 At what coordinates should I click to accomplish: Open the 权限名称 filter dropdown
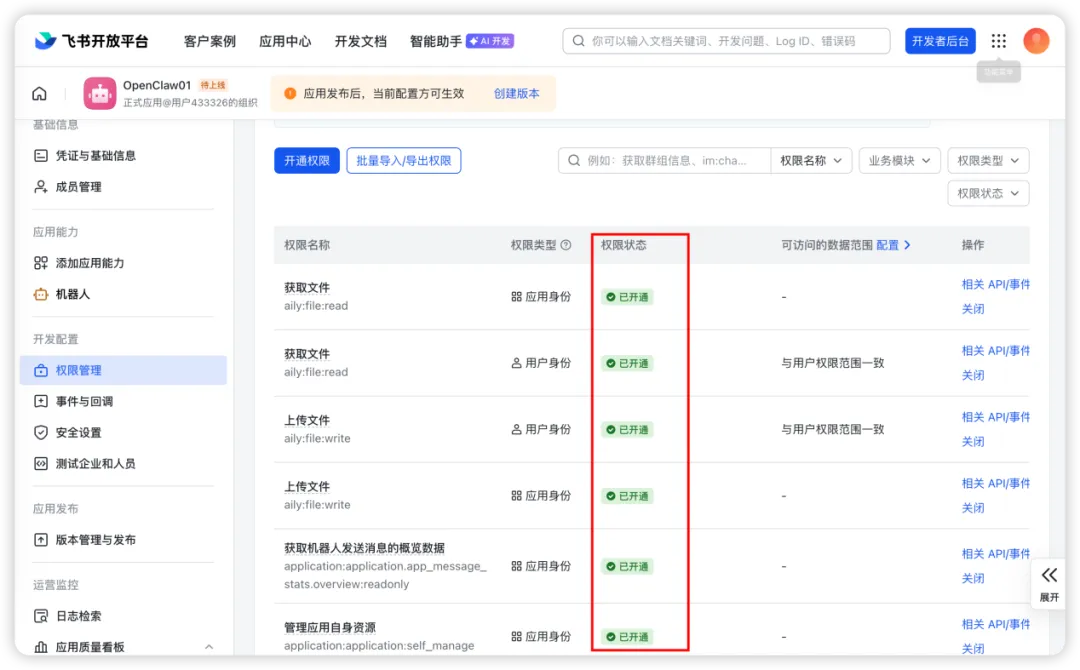click(810, 160)
